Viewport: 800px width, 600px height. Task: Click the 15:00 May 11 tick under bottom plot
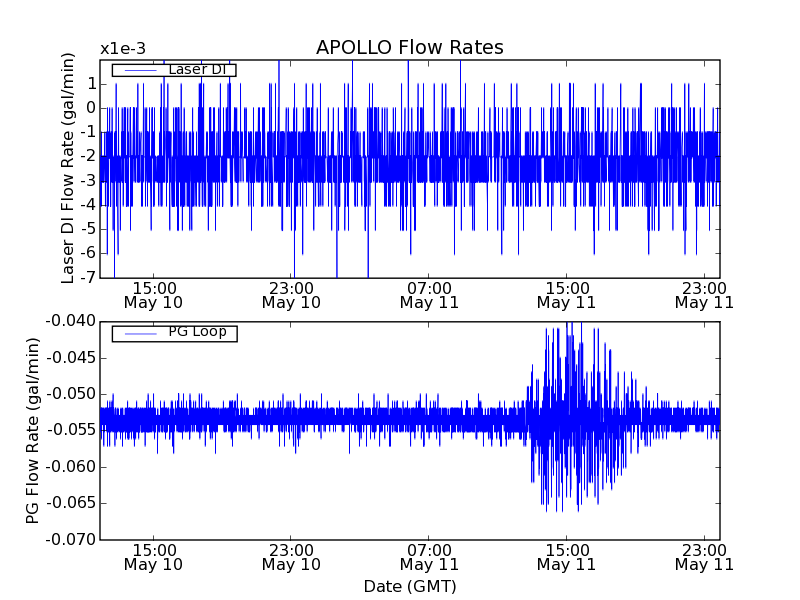click(x=566, y=557)
